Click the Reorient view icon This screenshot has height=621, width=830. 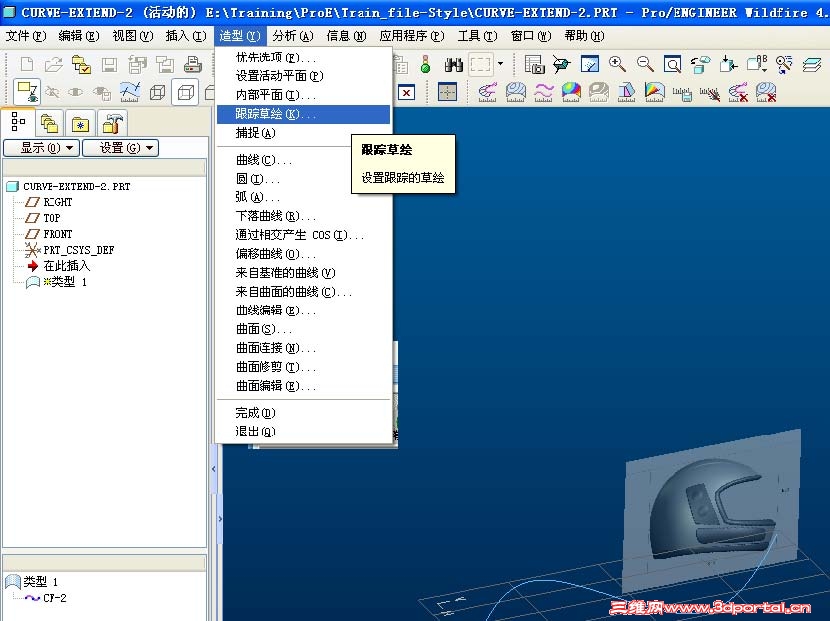(700, 65)
